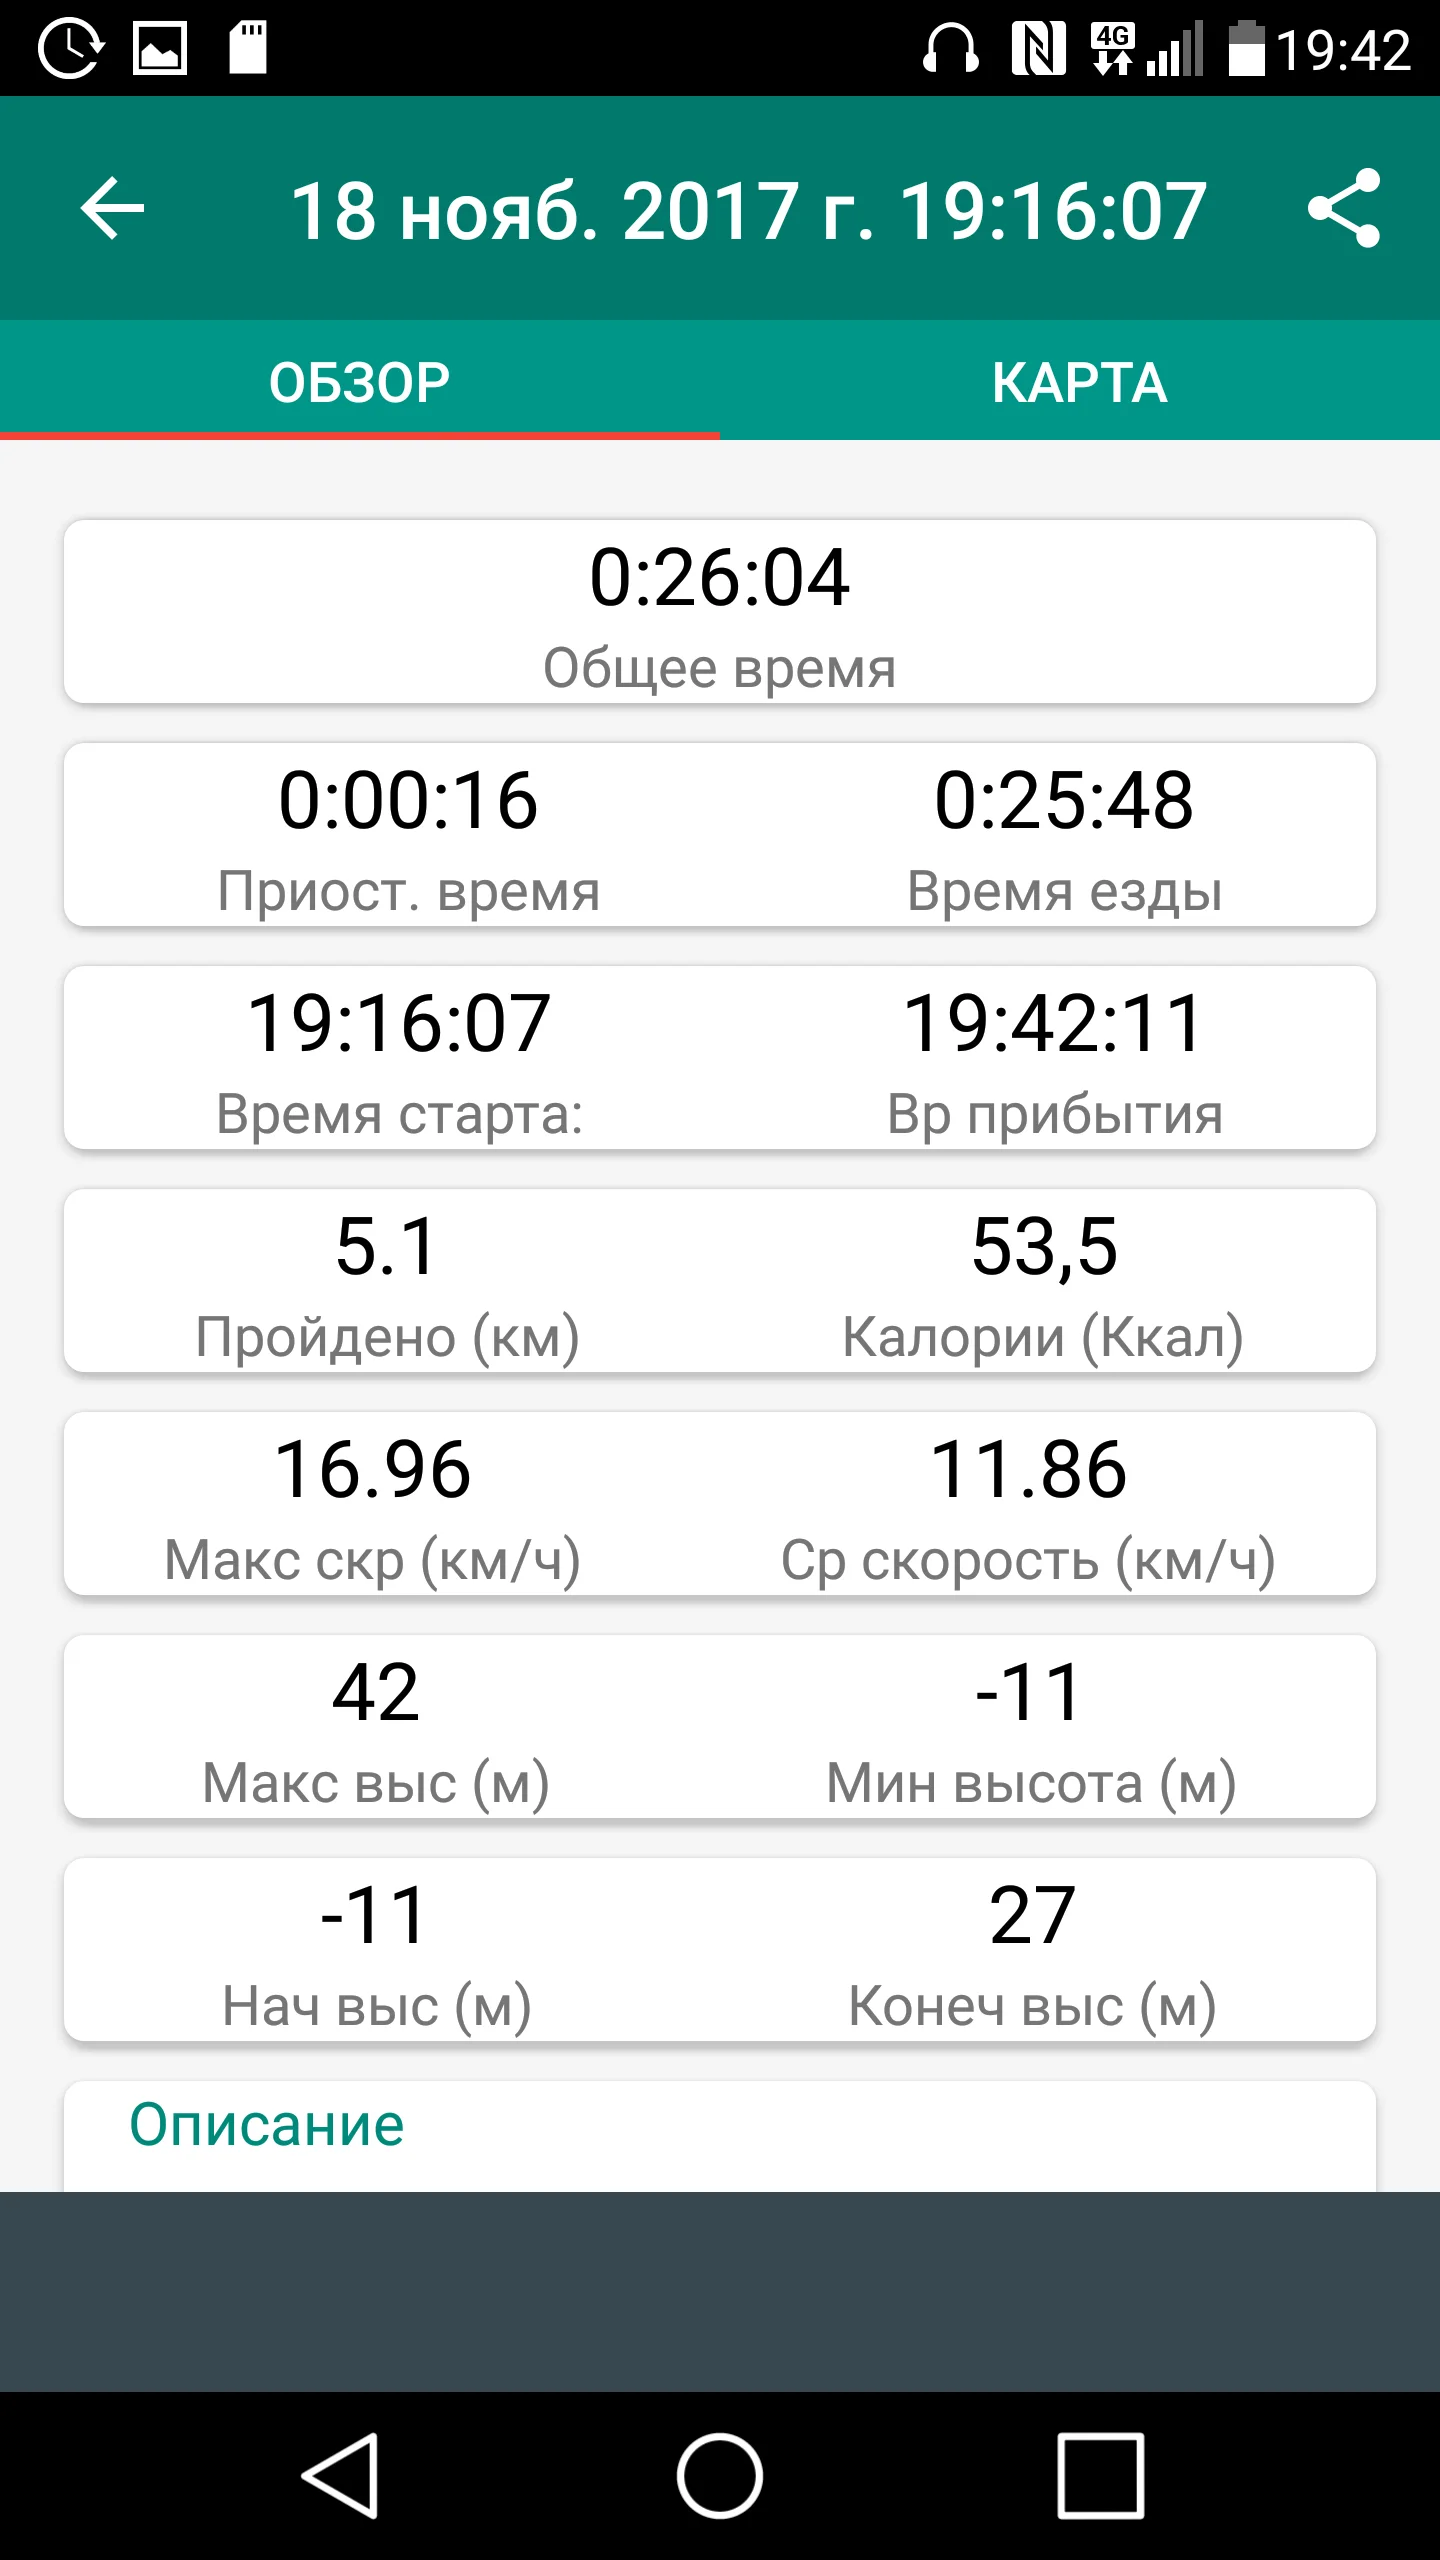Tap the Ср скорость average speed value

1028,1470
